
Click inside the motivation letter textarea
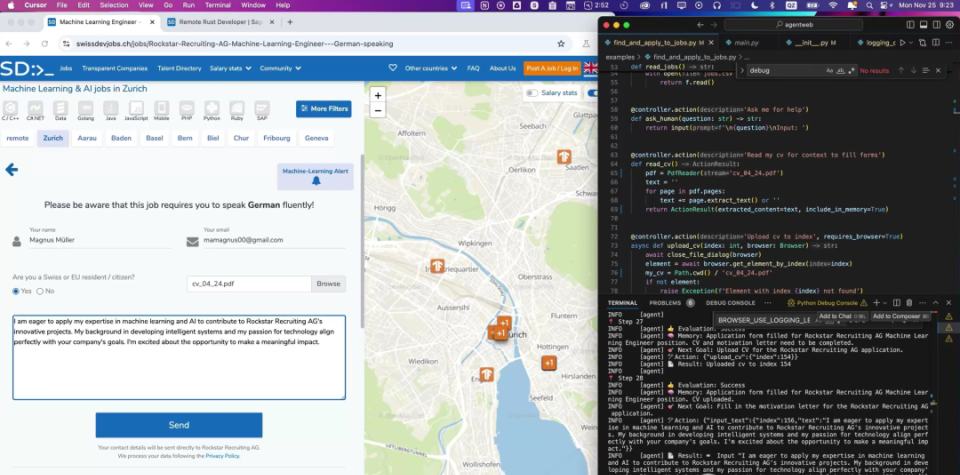[x=179, y=357]
